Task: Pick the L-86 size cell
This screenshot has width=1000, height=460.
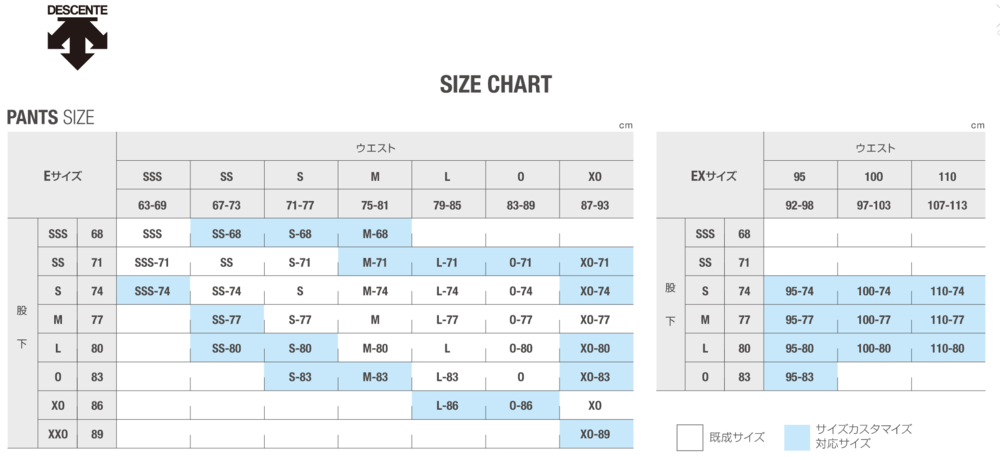Action: [448, 406]
